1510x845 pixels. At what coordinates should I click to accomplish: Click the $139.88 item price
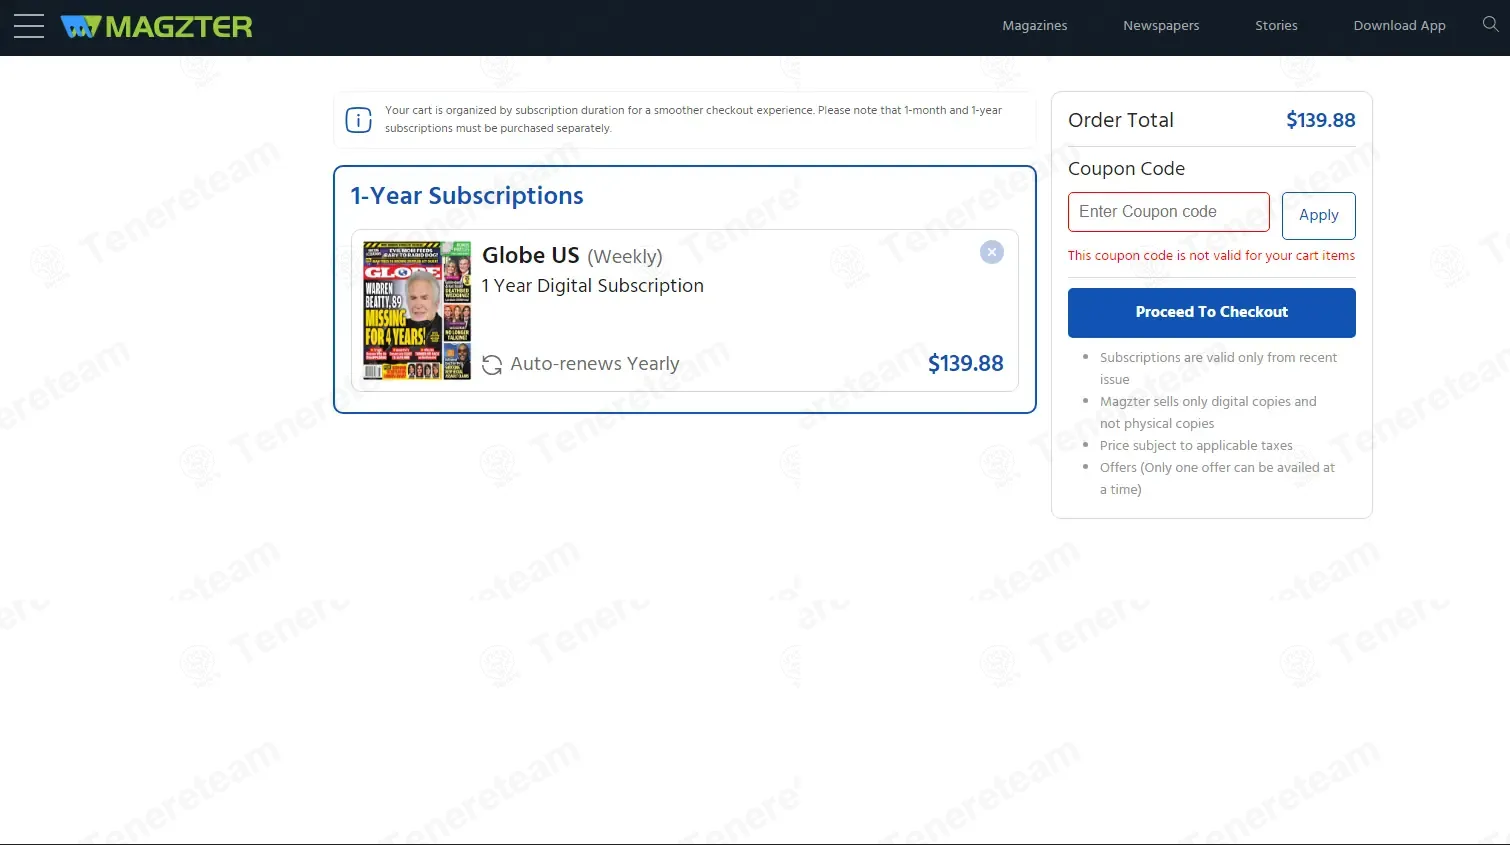[965, 363]
